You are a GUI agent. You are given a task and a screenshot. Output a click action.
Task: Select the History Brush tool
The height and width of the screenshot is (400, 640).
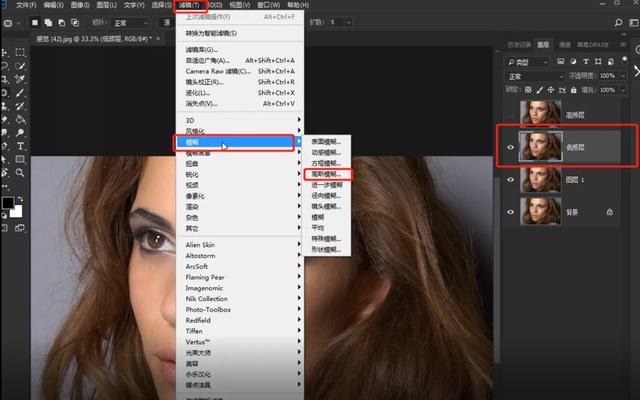click(x=20, y=106)
